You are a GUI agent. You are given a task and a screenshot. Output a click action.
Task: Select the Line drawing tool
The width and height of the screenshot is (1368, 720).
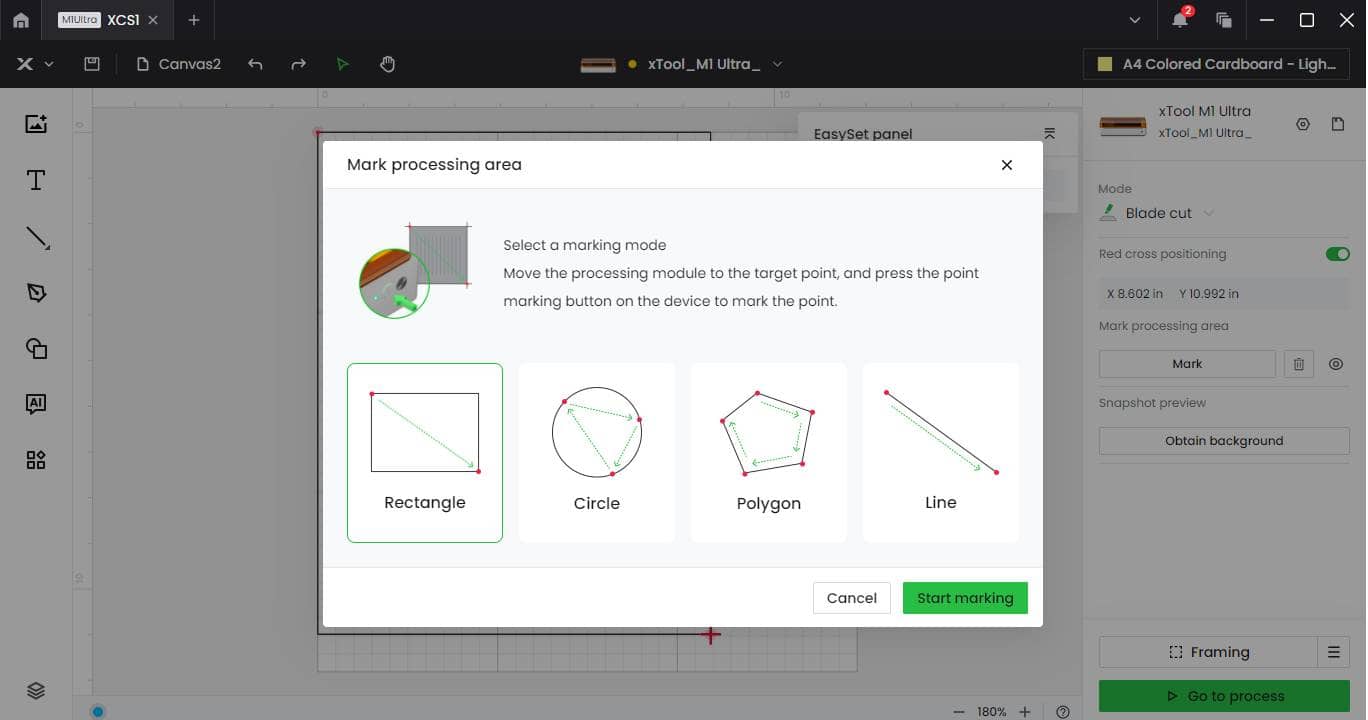click(36, 237)
